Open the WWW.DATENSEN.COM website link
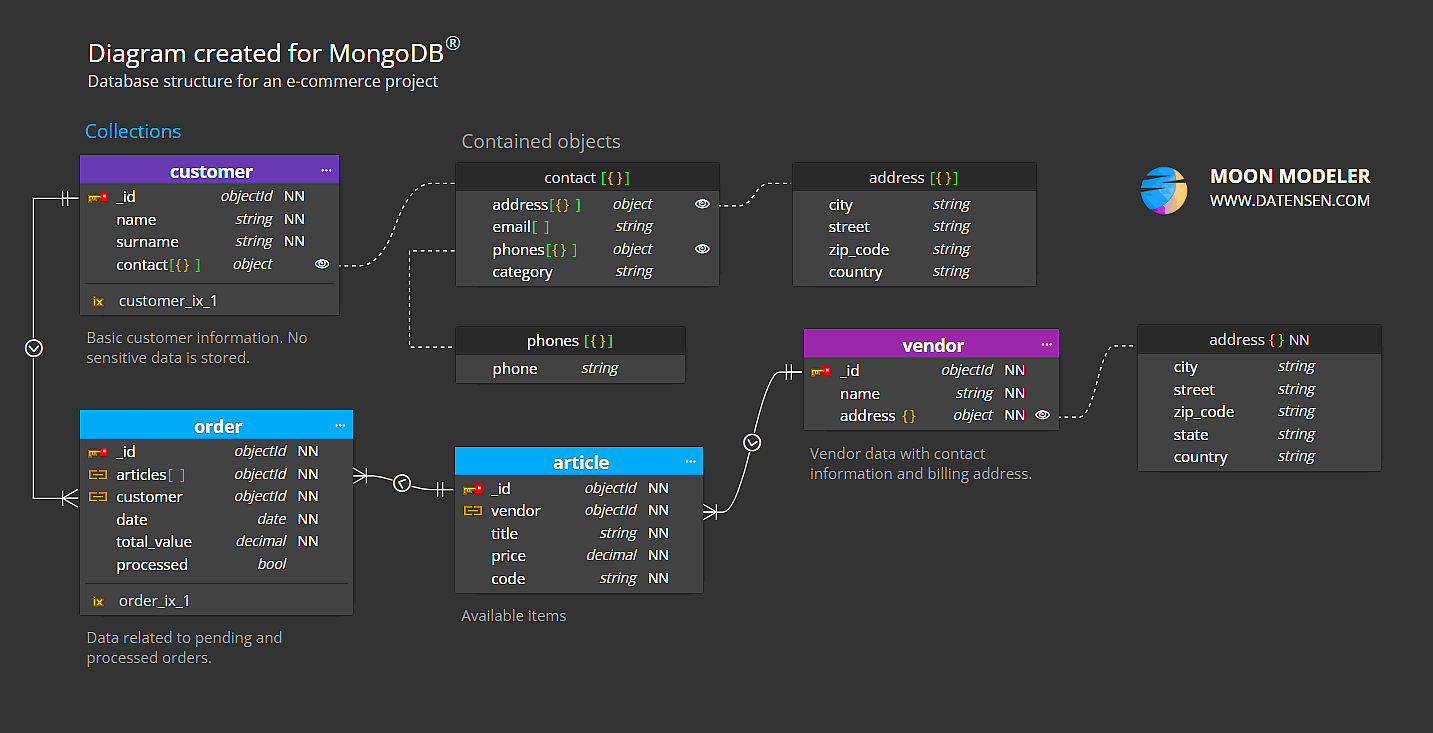The image size is (1433, 733). tap(1290, 200)
